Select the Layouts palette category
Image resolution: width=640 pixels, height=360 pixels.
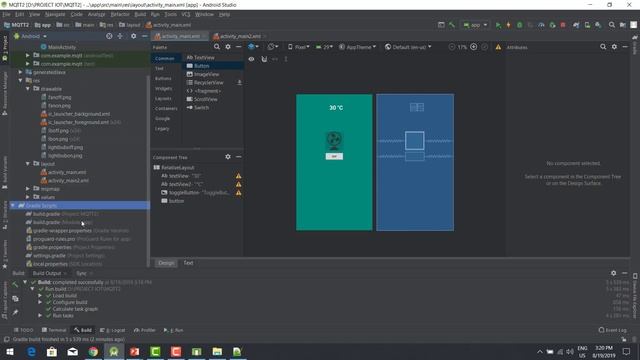click(163, 98)
